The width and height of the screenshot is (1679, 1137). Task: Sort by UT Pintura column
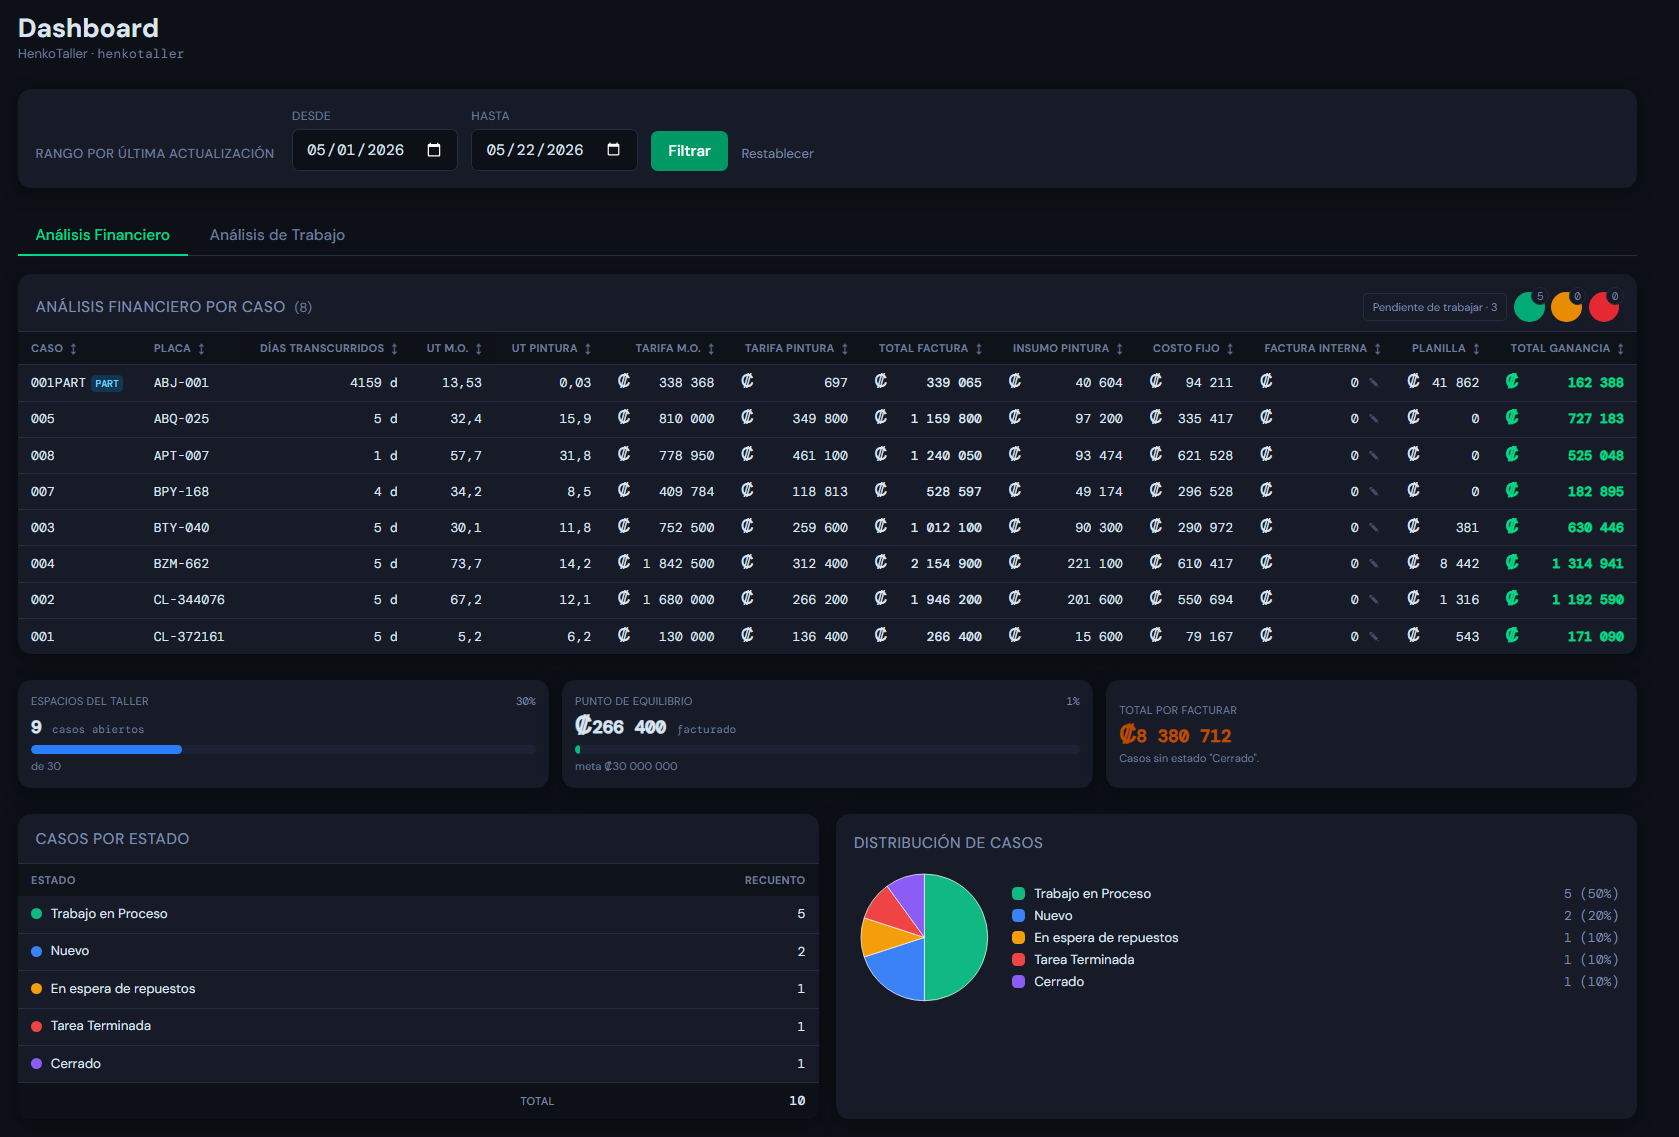point(551,348)
